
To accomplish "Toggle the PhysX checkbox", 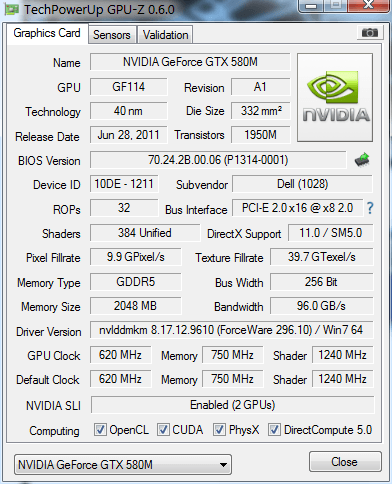I will tap(219, 430).
